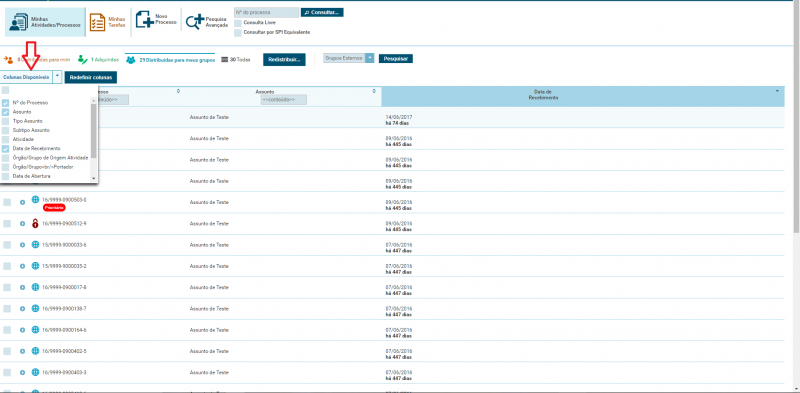Click globe icon of process 15/9999-9000033-6
This screenshot has height=393, width=800.
[x=35, y=244]
